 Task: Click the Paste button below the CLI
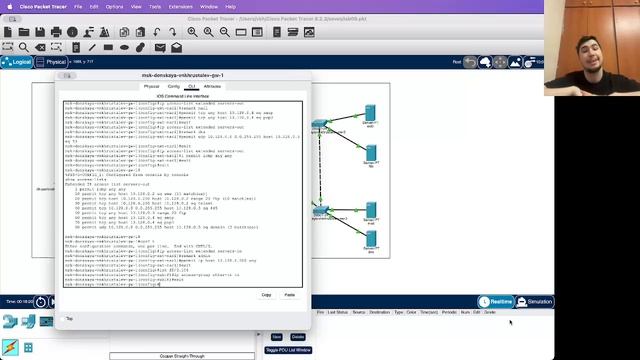point(289,295)
